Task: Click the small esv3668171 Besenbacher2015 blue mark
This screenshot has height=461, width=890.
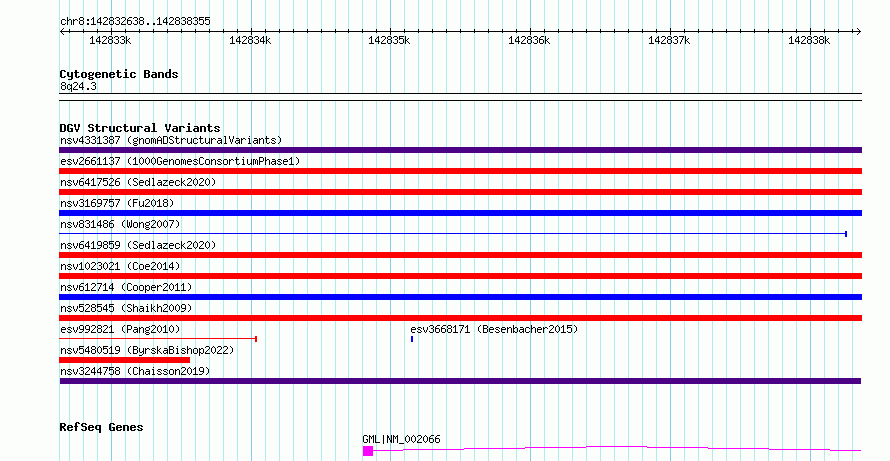Action: [412, 339]
